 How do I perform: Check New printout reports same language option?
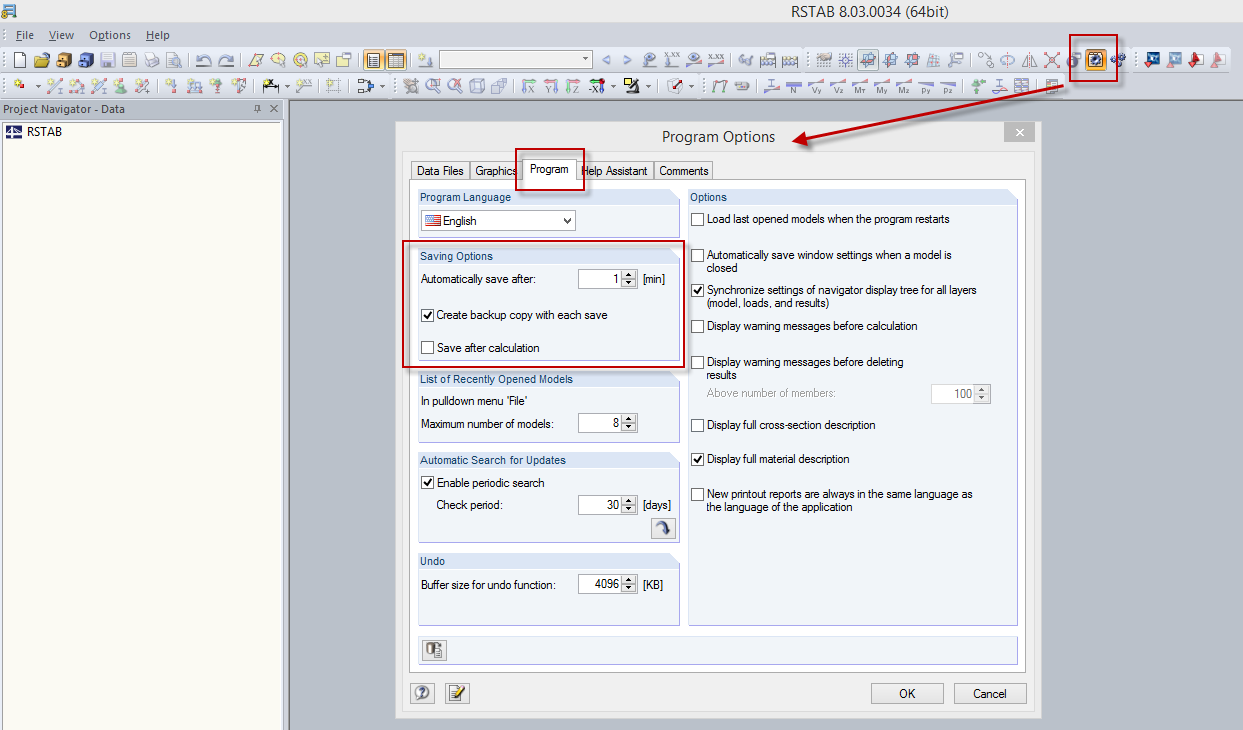pos(698,494)
